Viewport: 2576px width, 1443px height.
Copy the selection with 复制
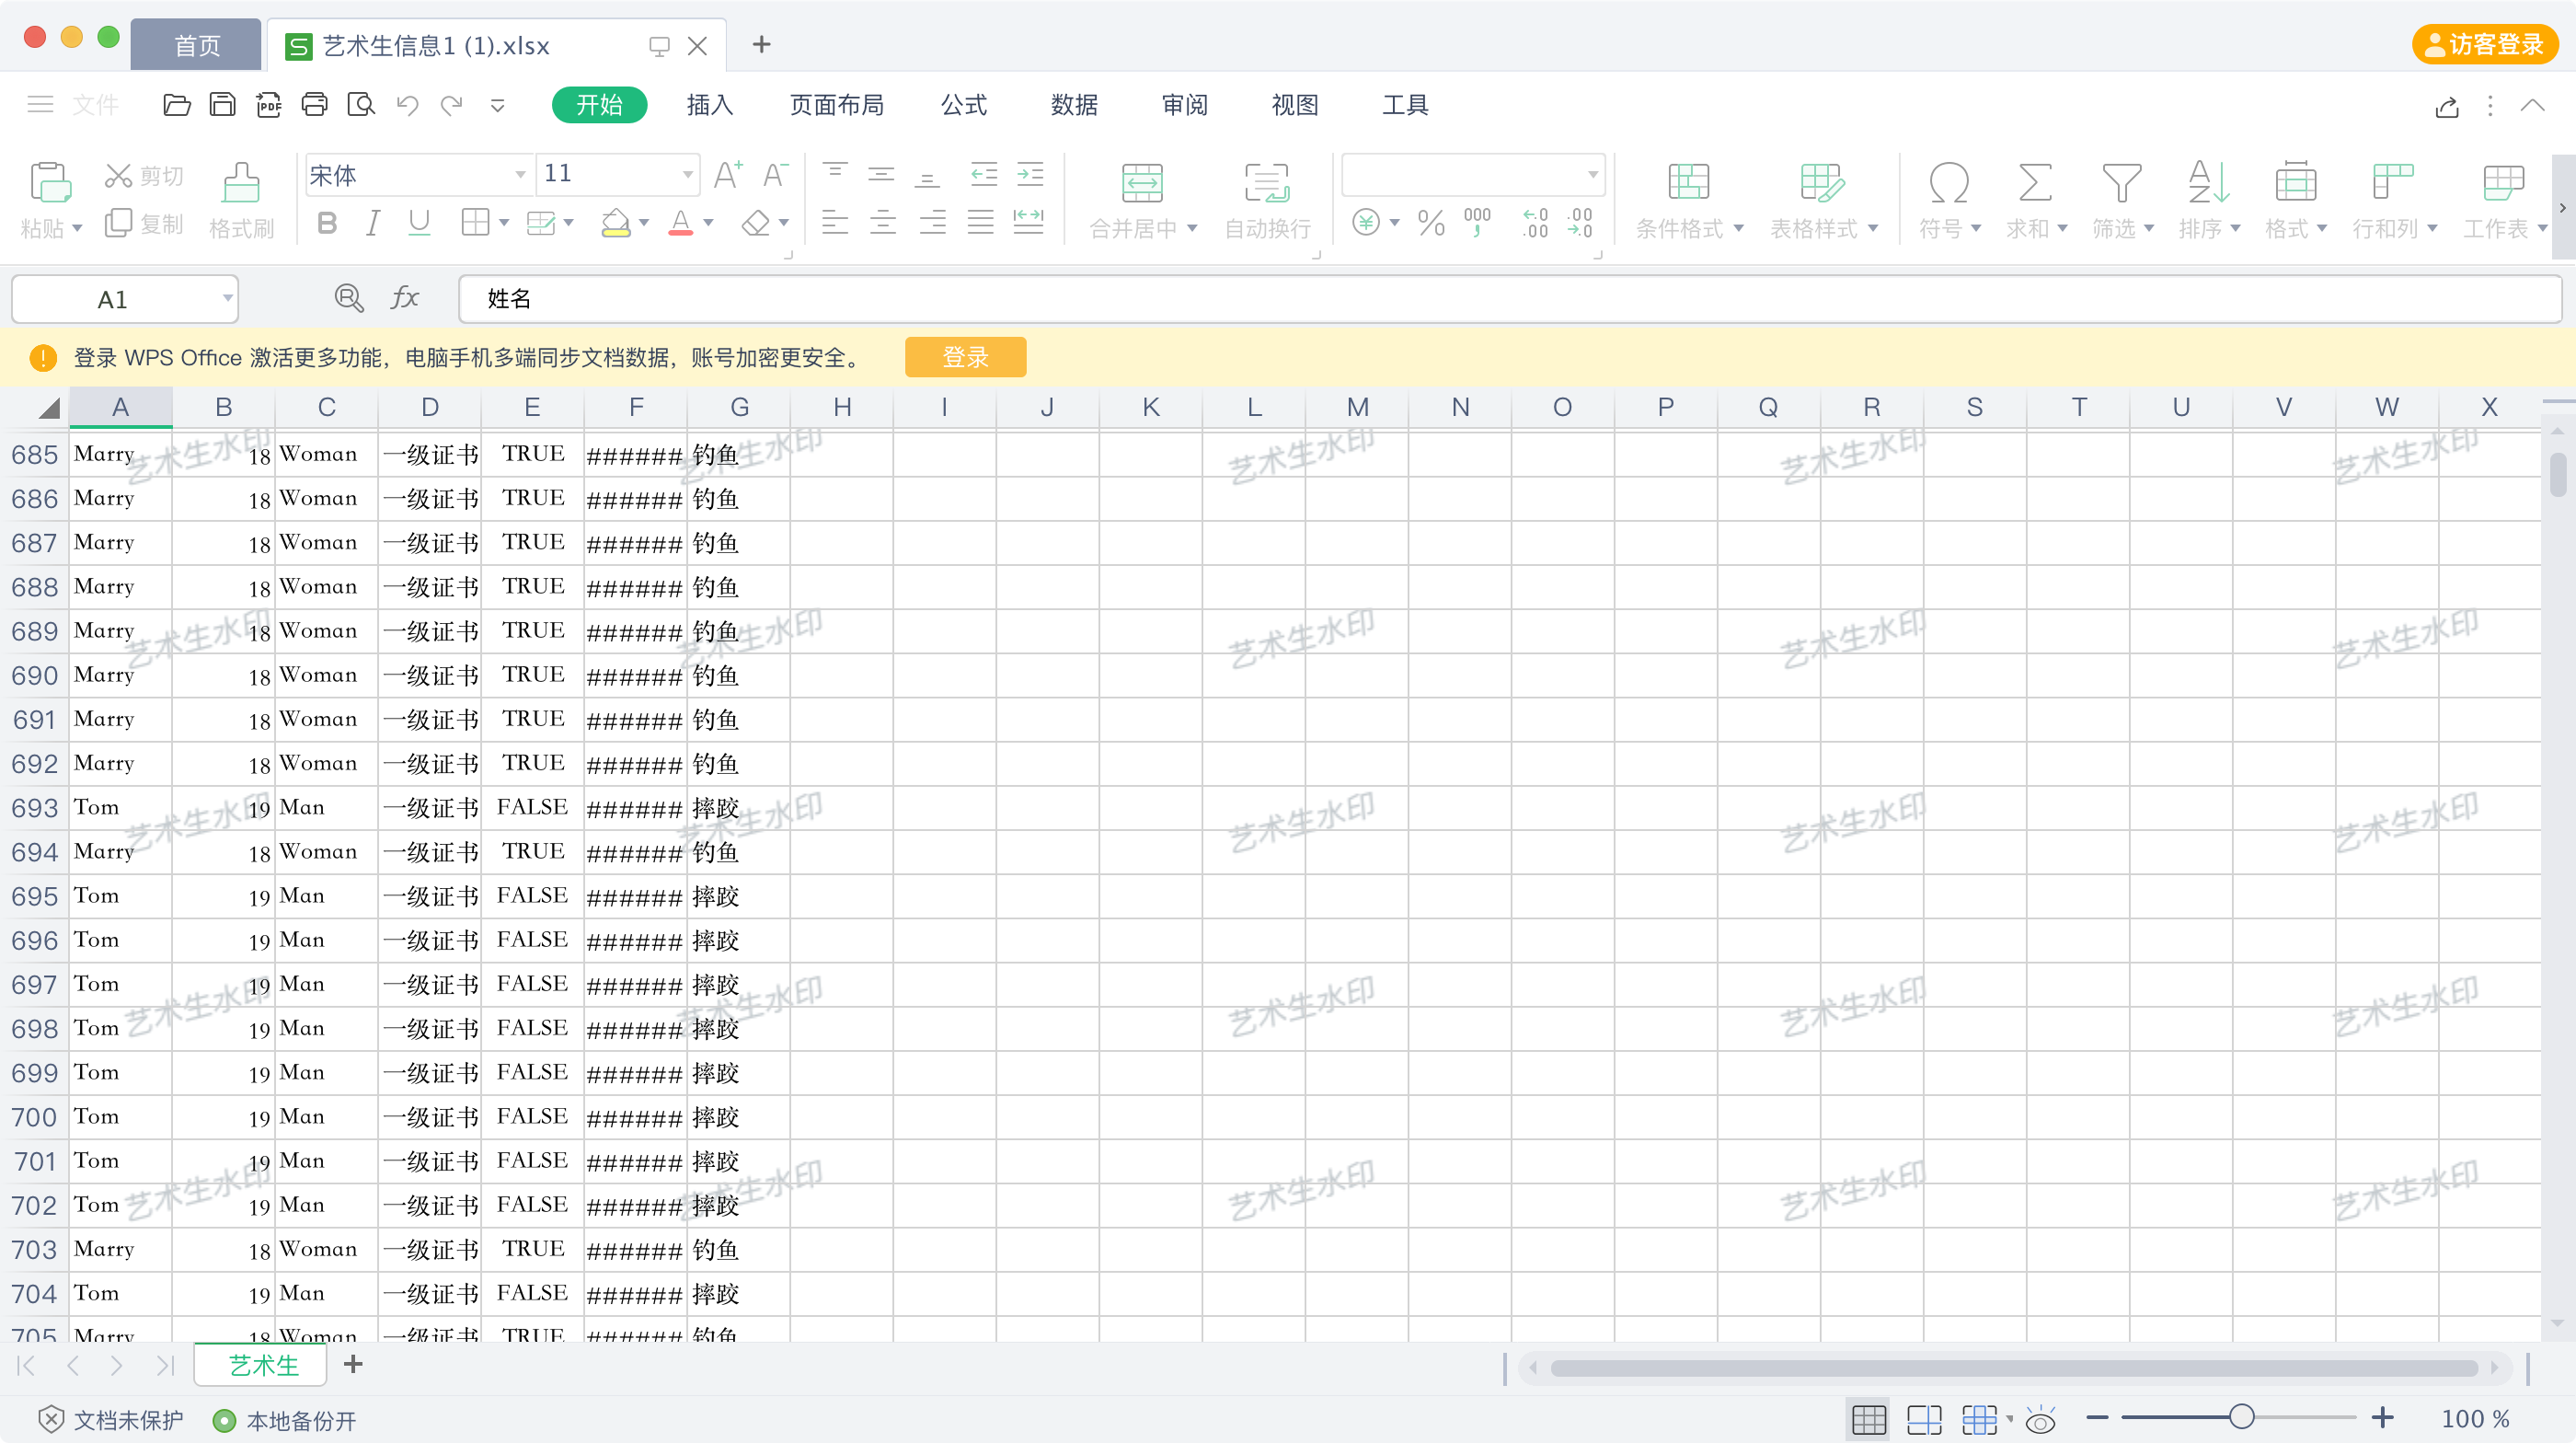(x=144, y=224)
